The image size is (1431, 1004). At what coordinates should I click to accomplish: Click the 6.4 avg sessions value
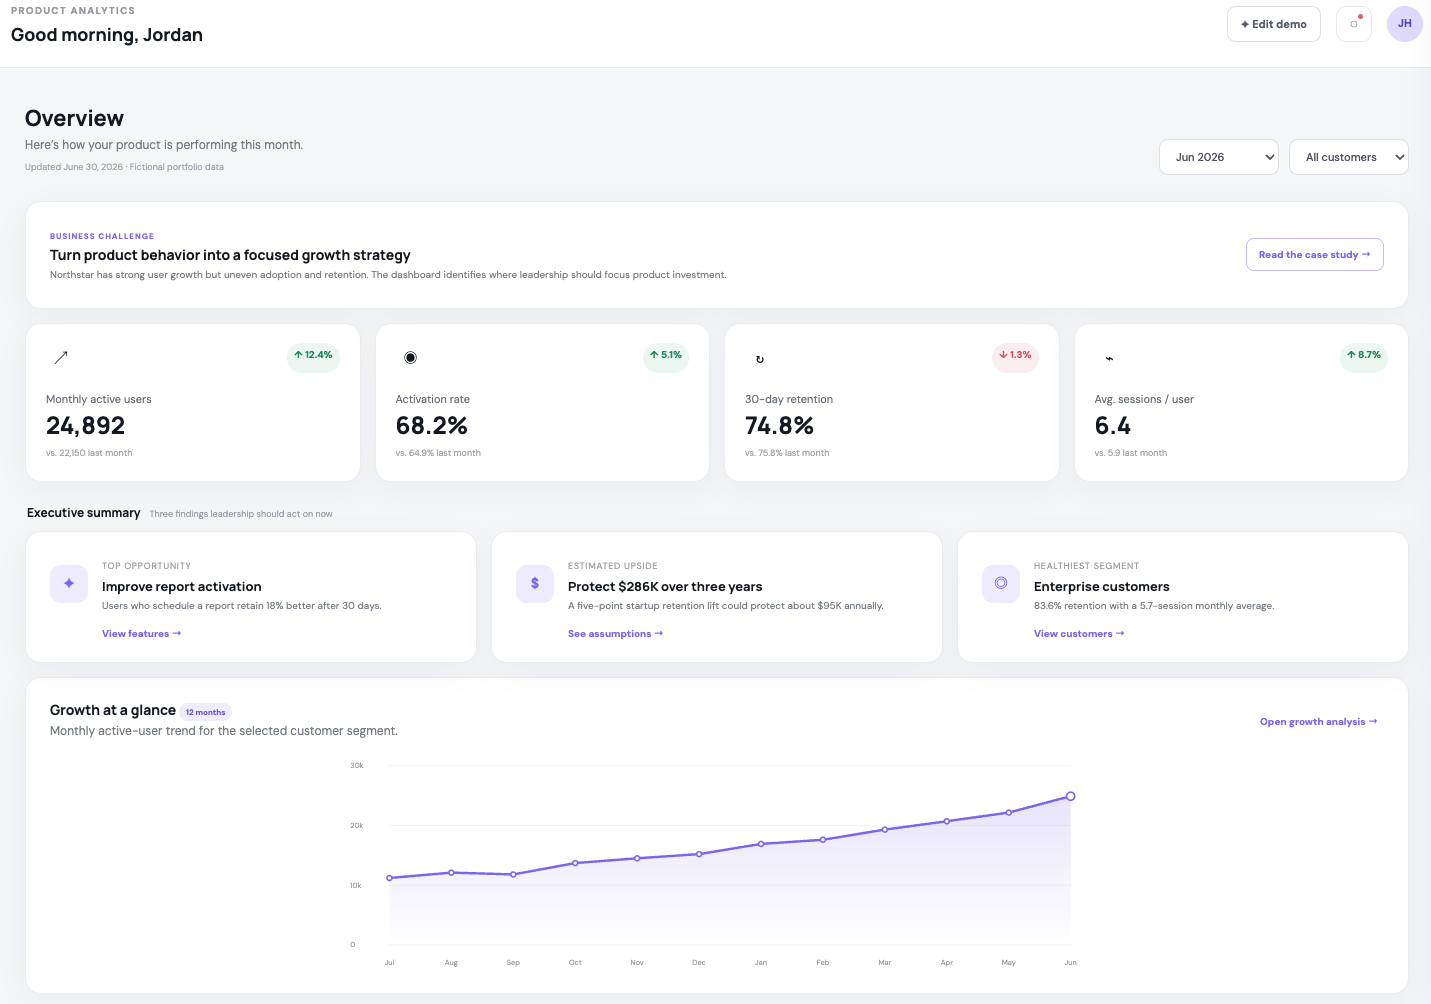click(1113, 426)
